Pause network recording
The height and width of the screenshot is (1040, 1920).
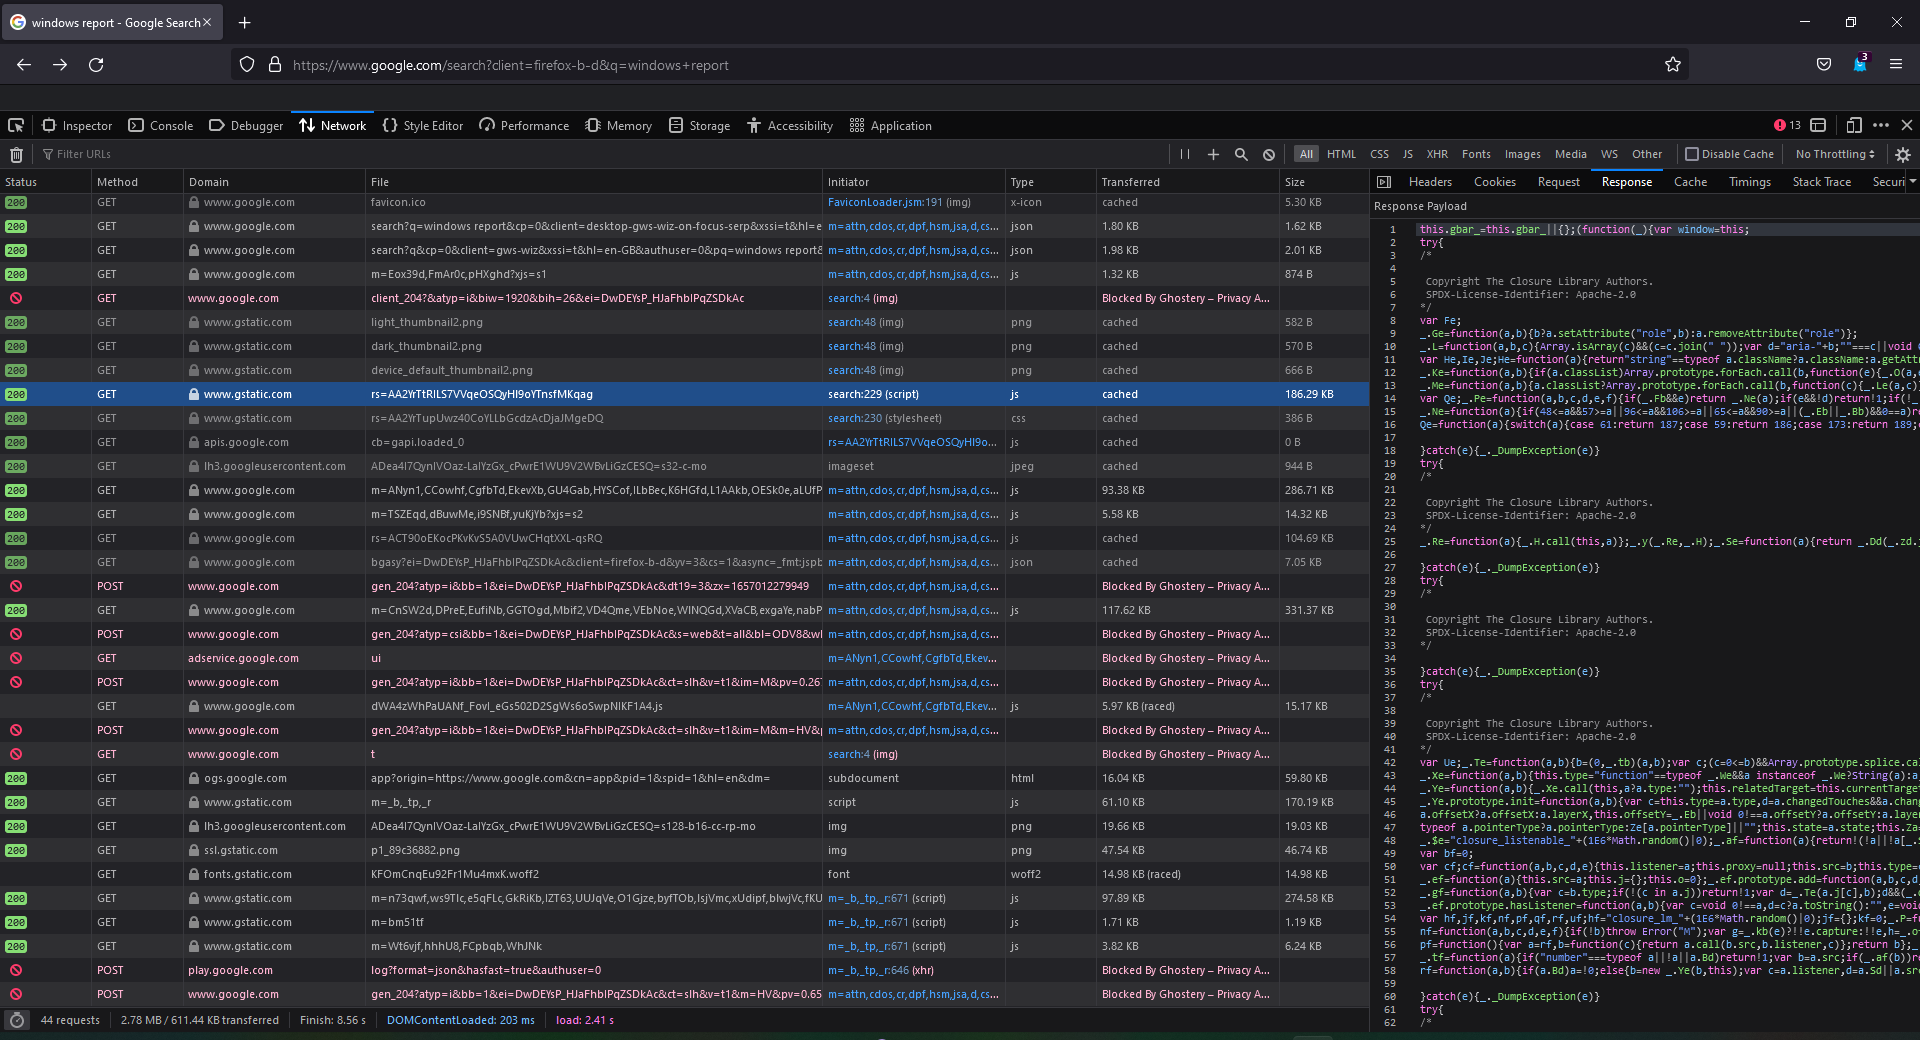click(x=1185, y=155)
